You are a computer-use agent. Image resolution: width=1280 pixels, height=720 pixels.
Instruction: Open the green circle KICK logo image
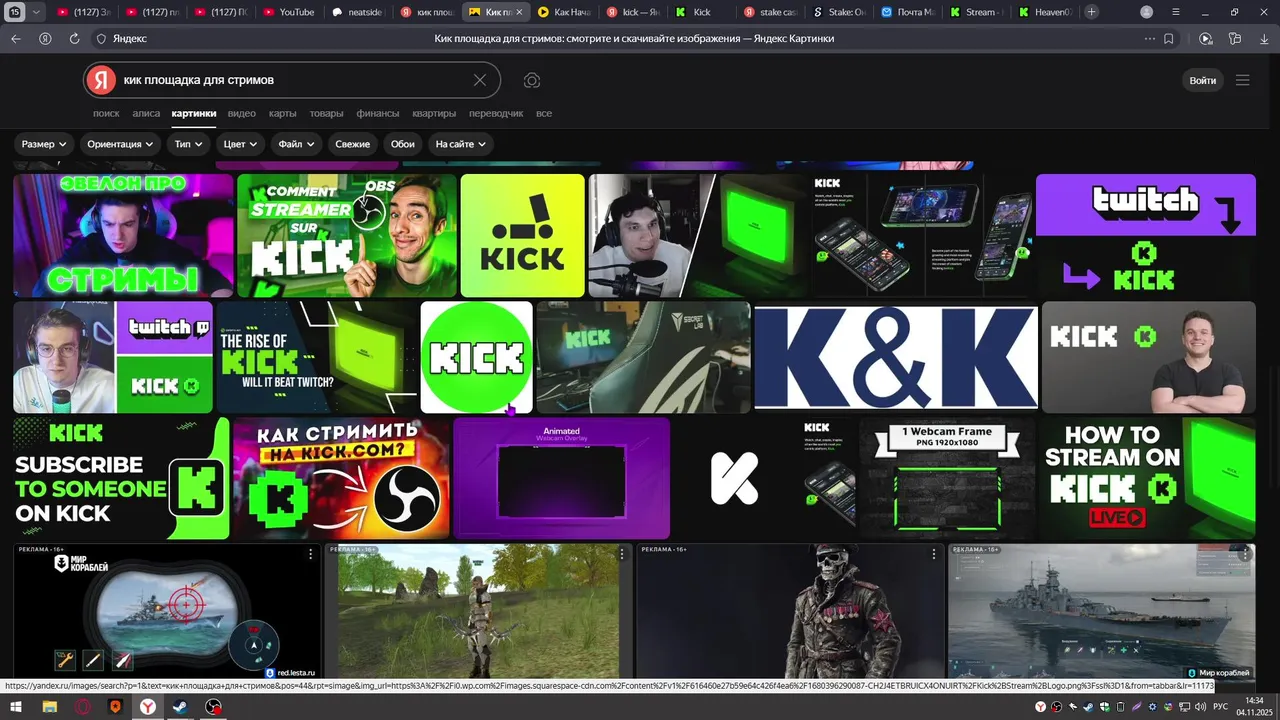[477, 357]
